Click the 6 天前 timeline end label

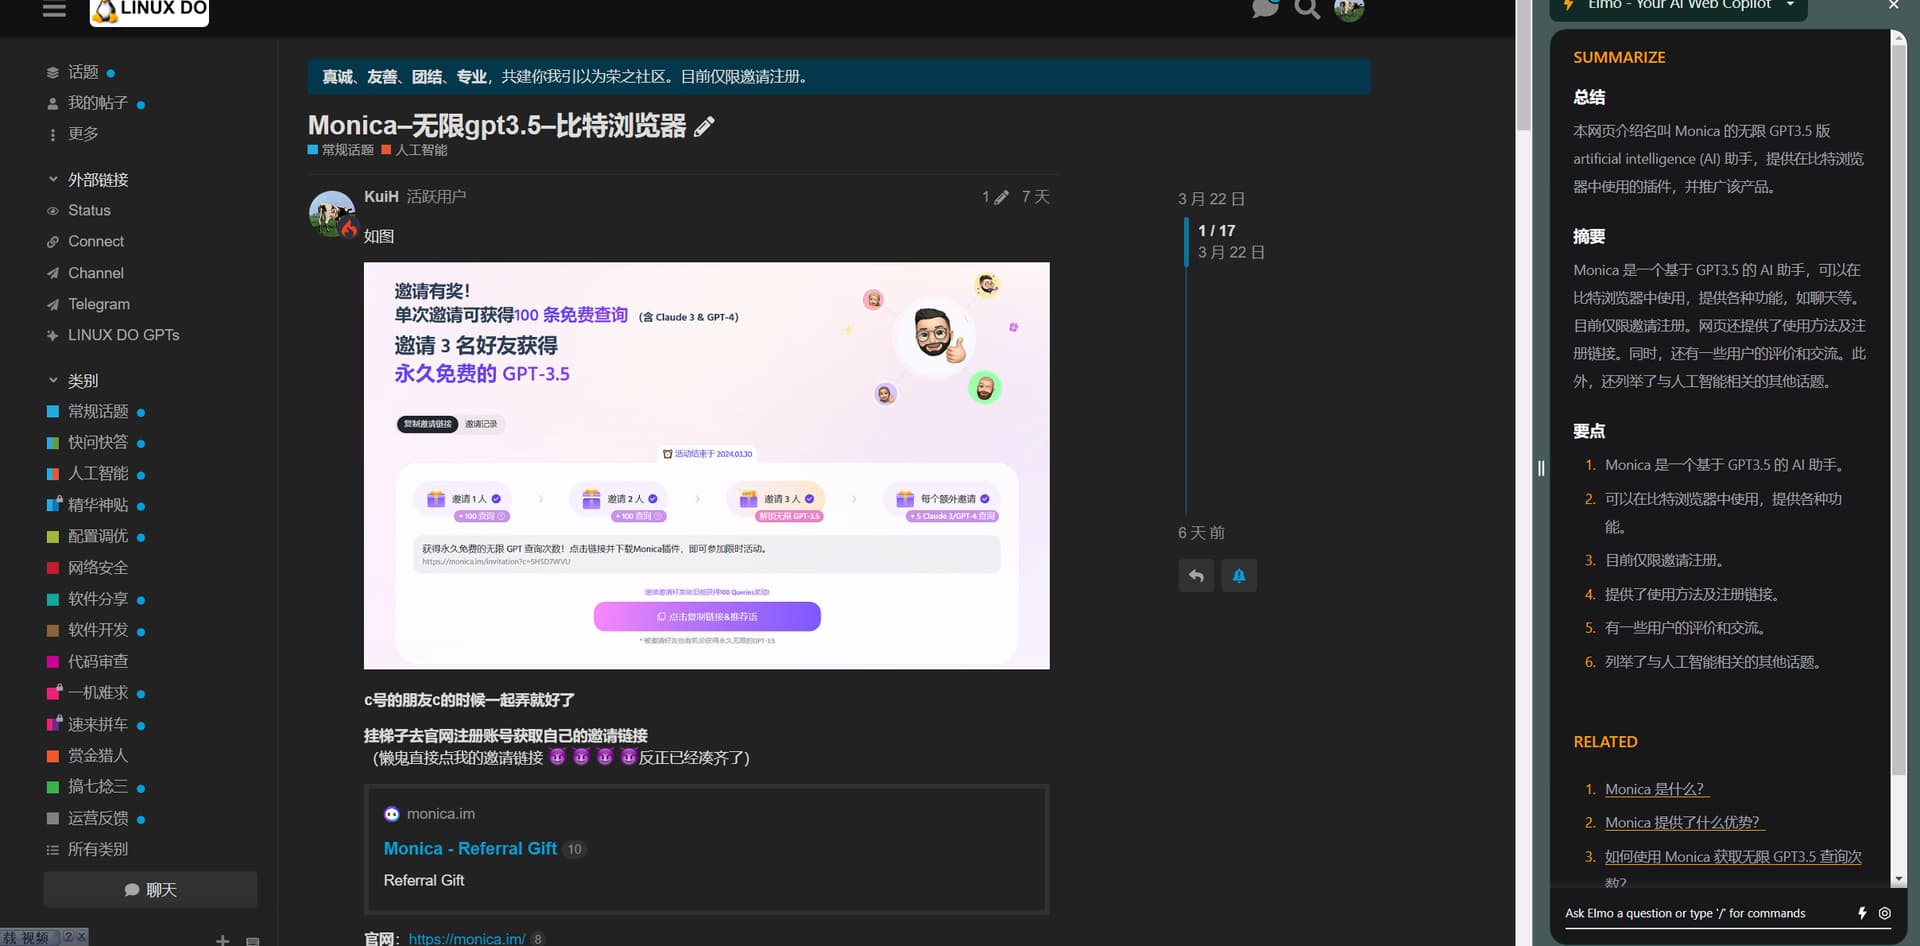1201,533
